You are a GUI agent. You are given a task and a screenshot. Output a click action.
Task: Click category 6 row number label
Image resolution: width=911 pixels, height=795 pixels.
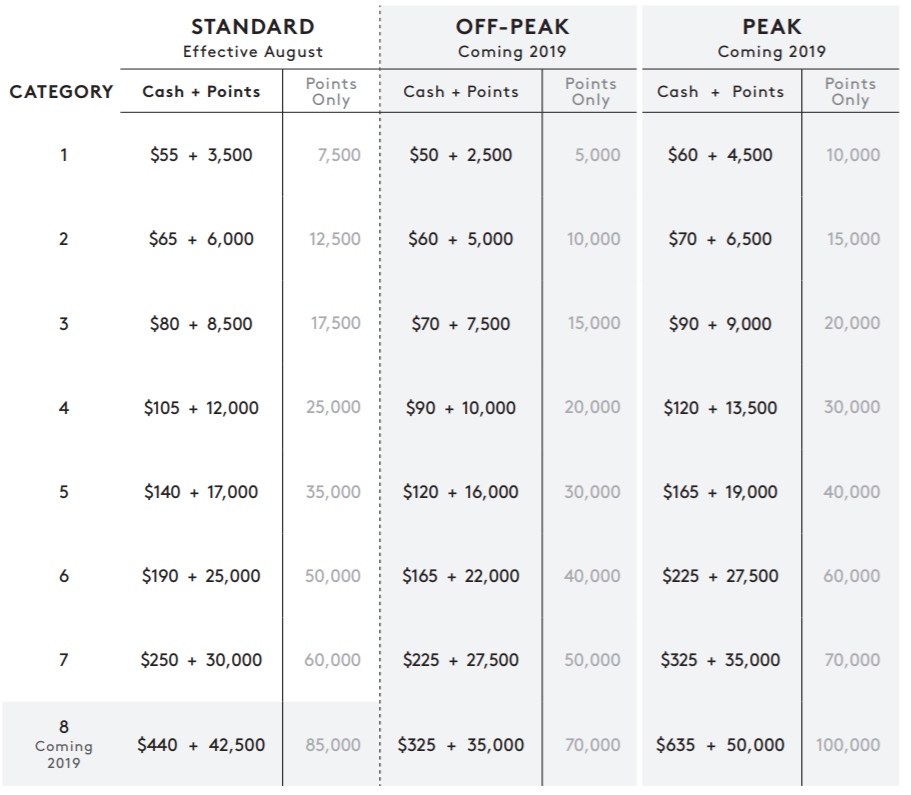(64, 576)
